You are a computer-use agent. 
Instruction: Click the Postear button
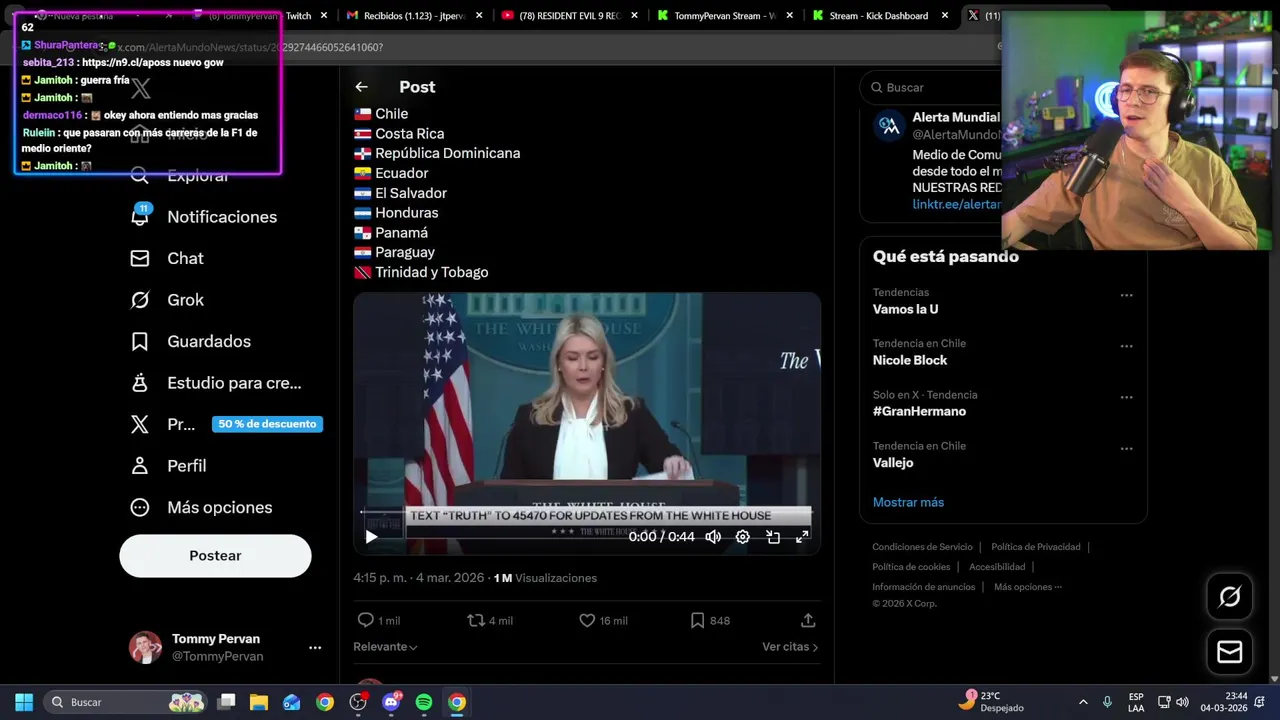(x=215, y=556)
